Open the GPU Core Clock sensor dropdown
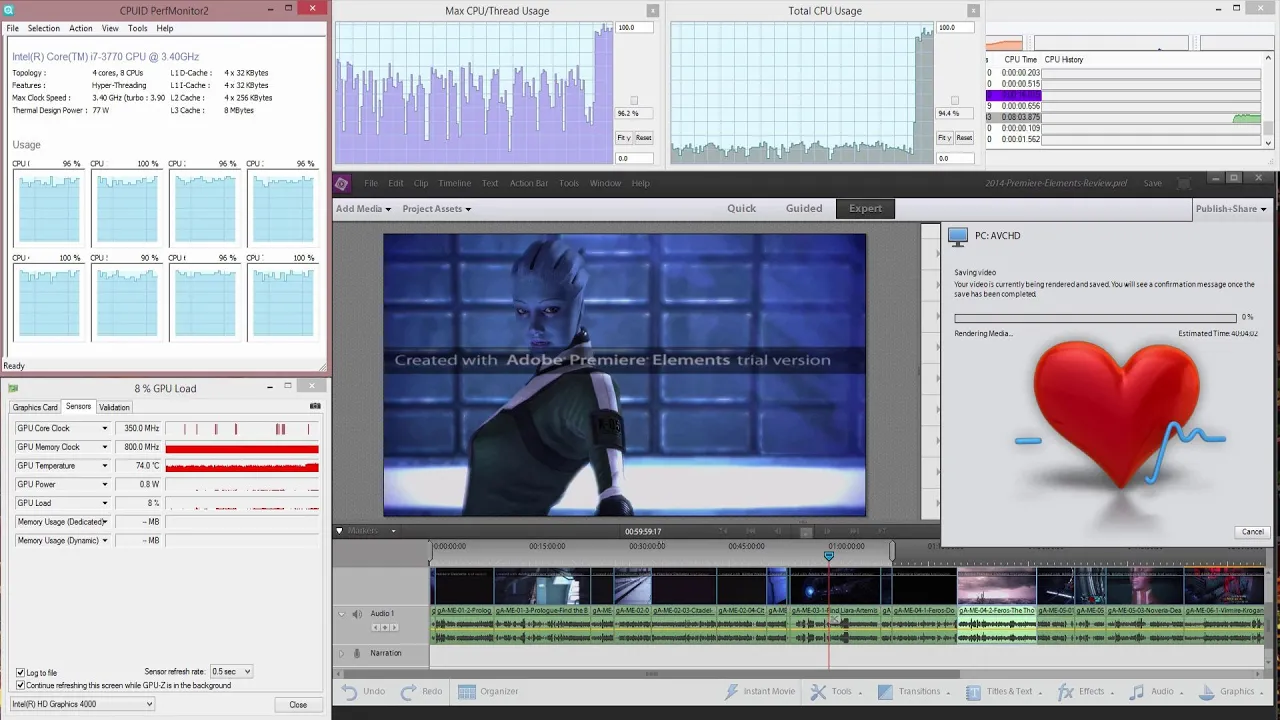 pos(104,428)
